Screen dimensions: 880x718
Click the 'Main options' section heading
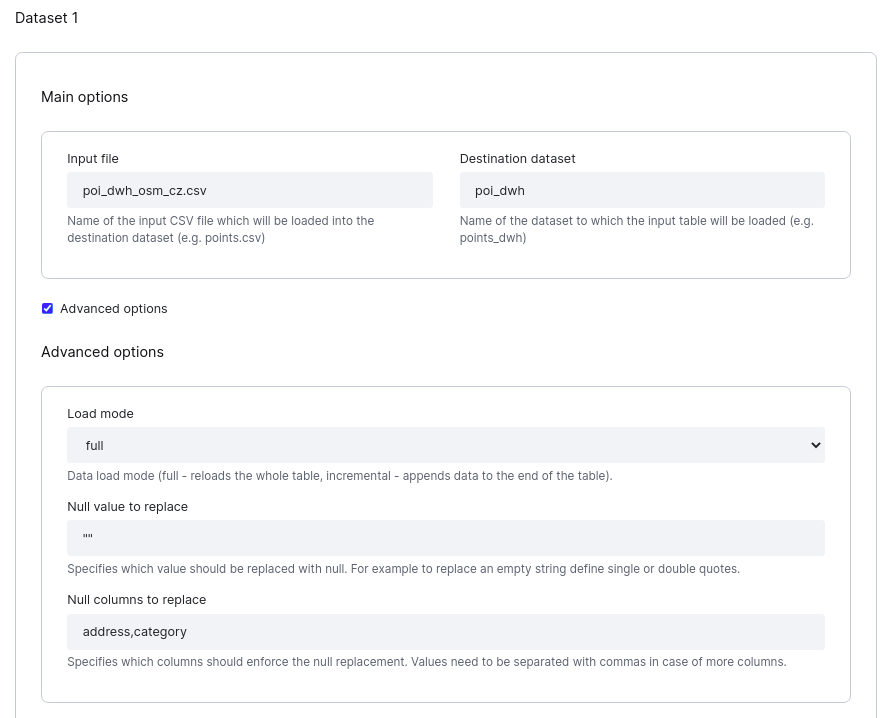tap(84, 97)
